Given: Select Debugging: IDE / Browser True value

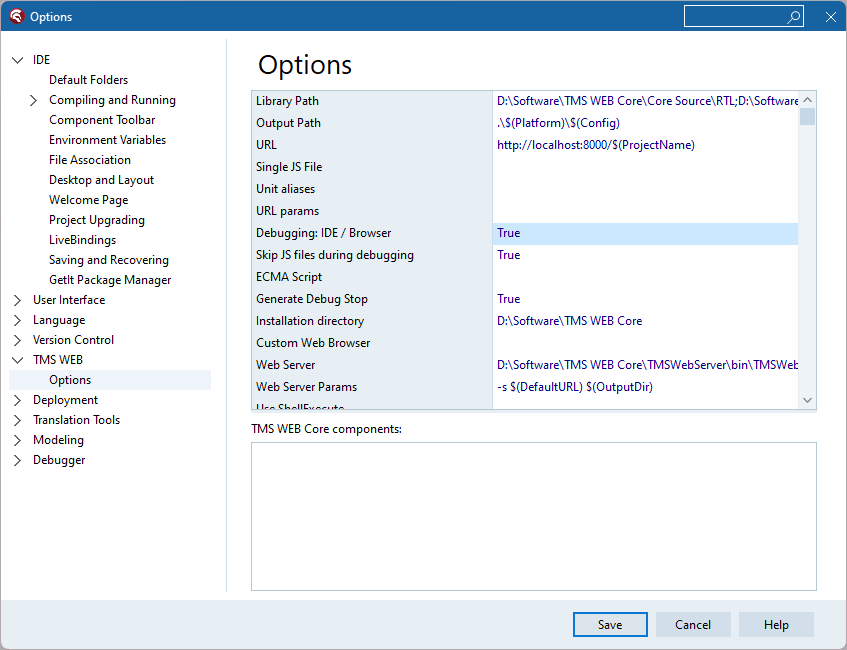Looking at the screenshot, I should (x=645, y=233).
